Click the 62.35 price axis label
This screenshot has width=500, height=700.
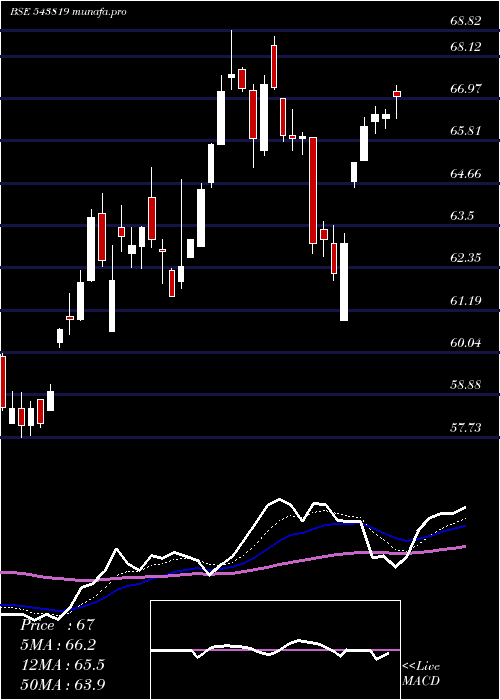point(466,258)
